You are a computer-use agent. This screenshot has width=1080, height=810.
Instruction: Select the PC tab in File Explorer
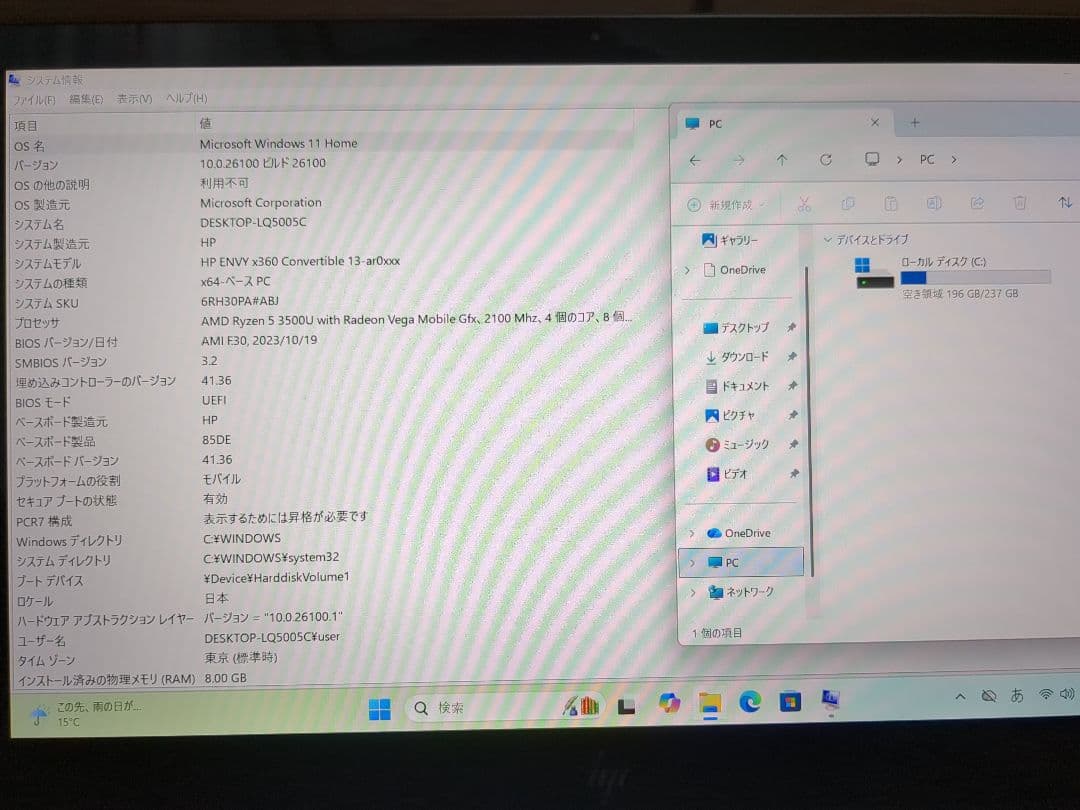[x=782, y=123]
